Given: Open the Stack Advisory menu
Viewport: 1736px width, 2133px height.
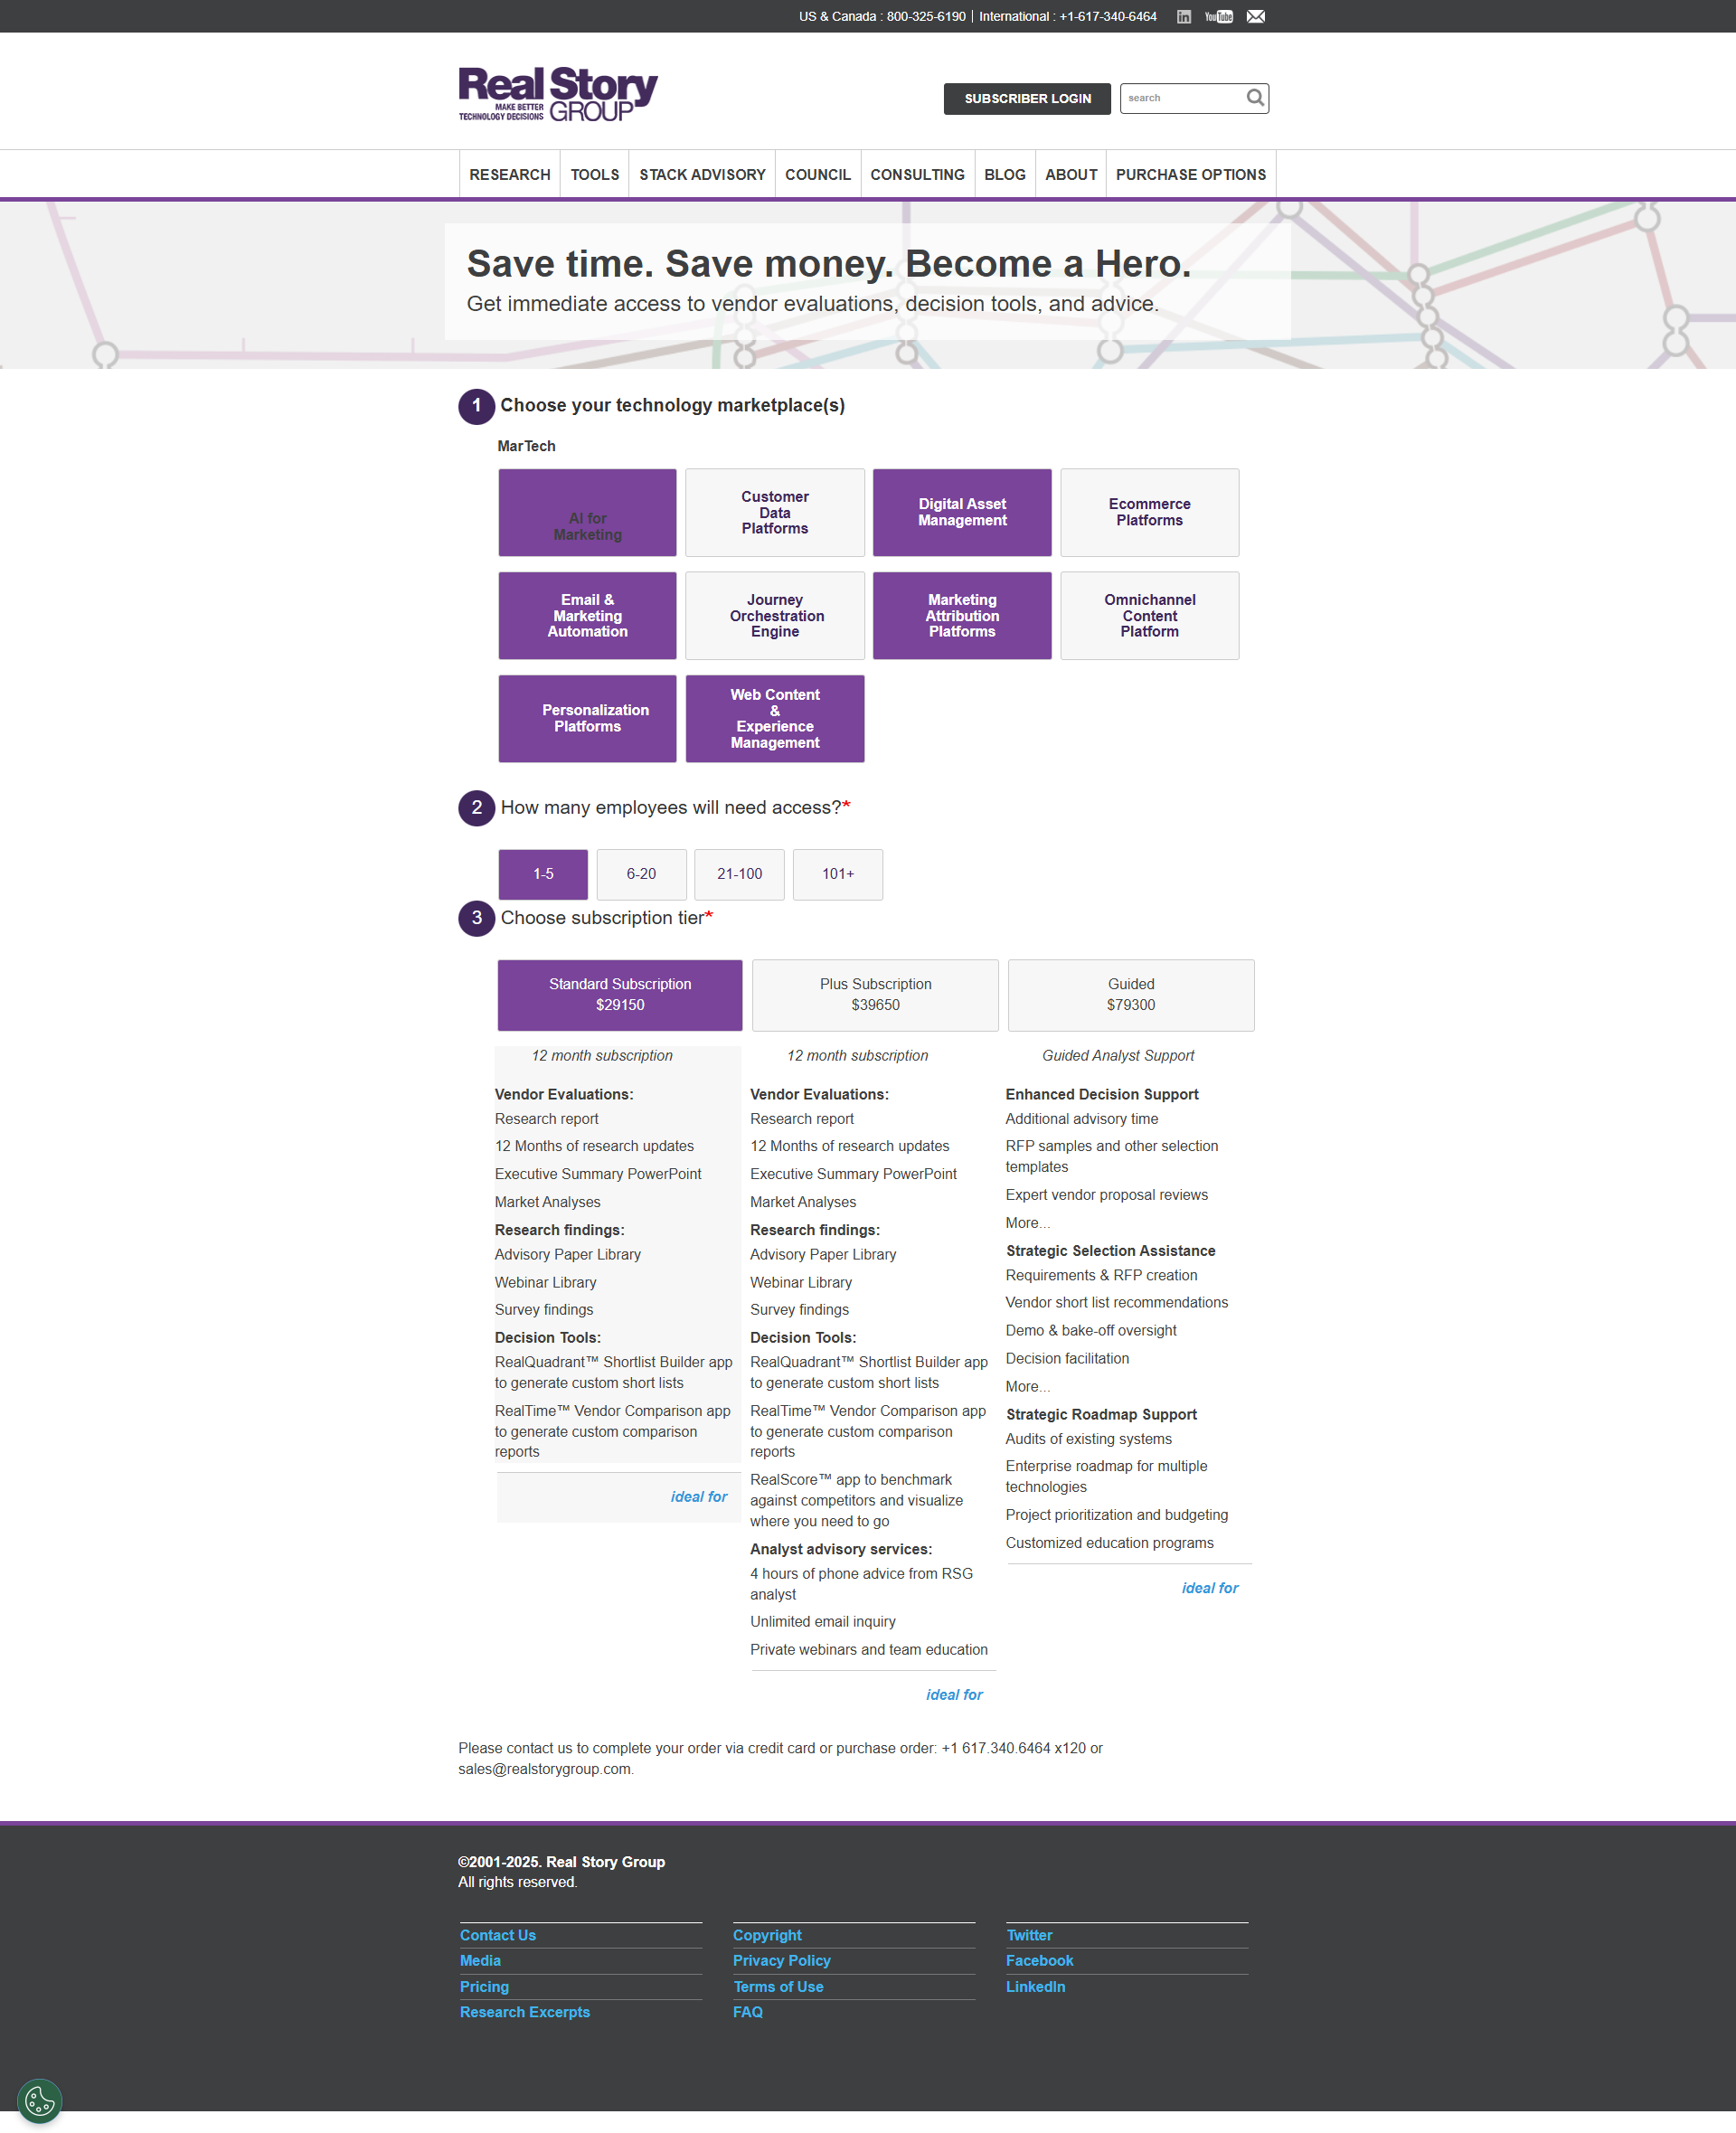Looking at the screenshot, I should pyautogui.click(x=702, y=174).
